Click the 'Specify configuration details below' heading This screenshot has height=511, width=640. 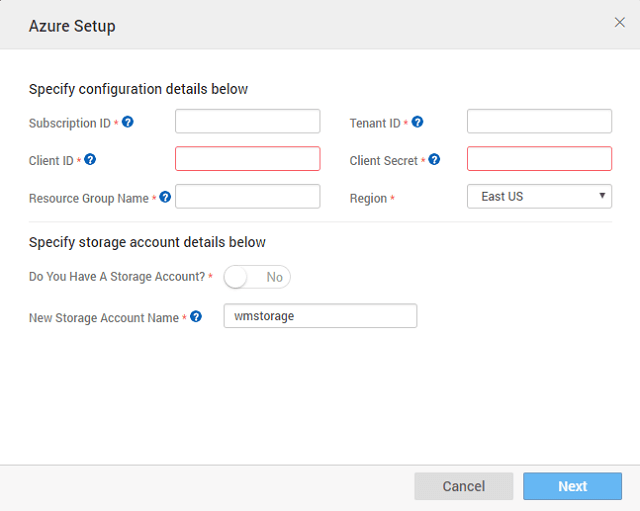138,89
